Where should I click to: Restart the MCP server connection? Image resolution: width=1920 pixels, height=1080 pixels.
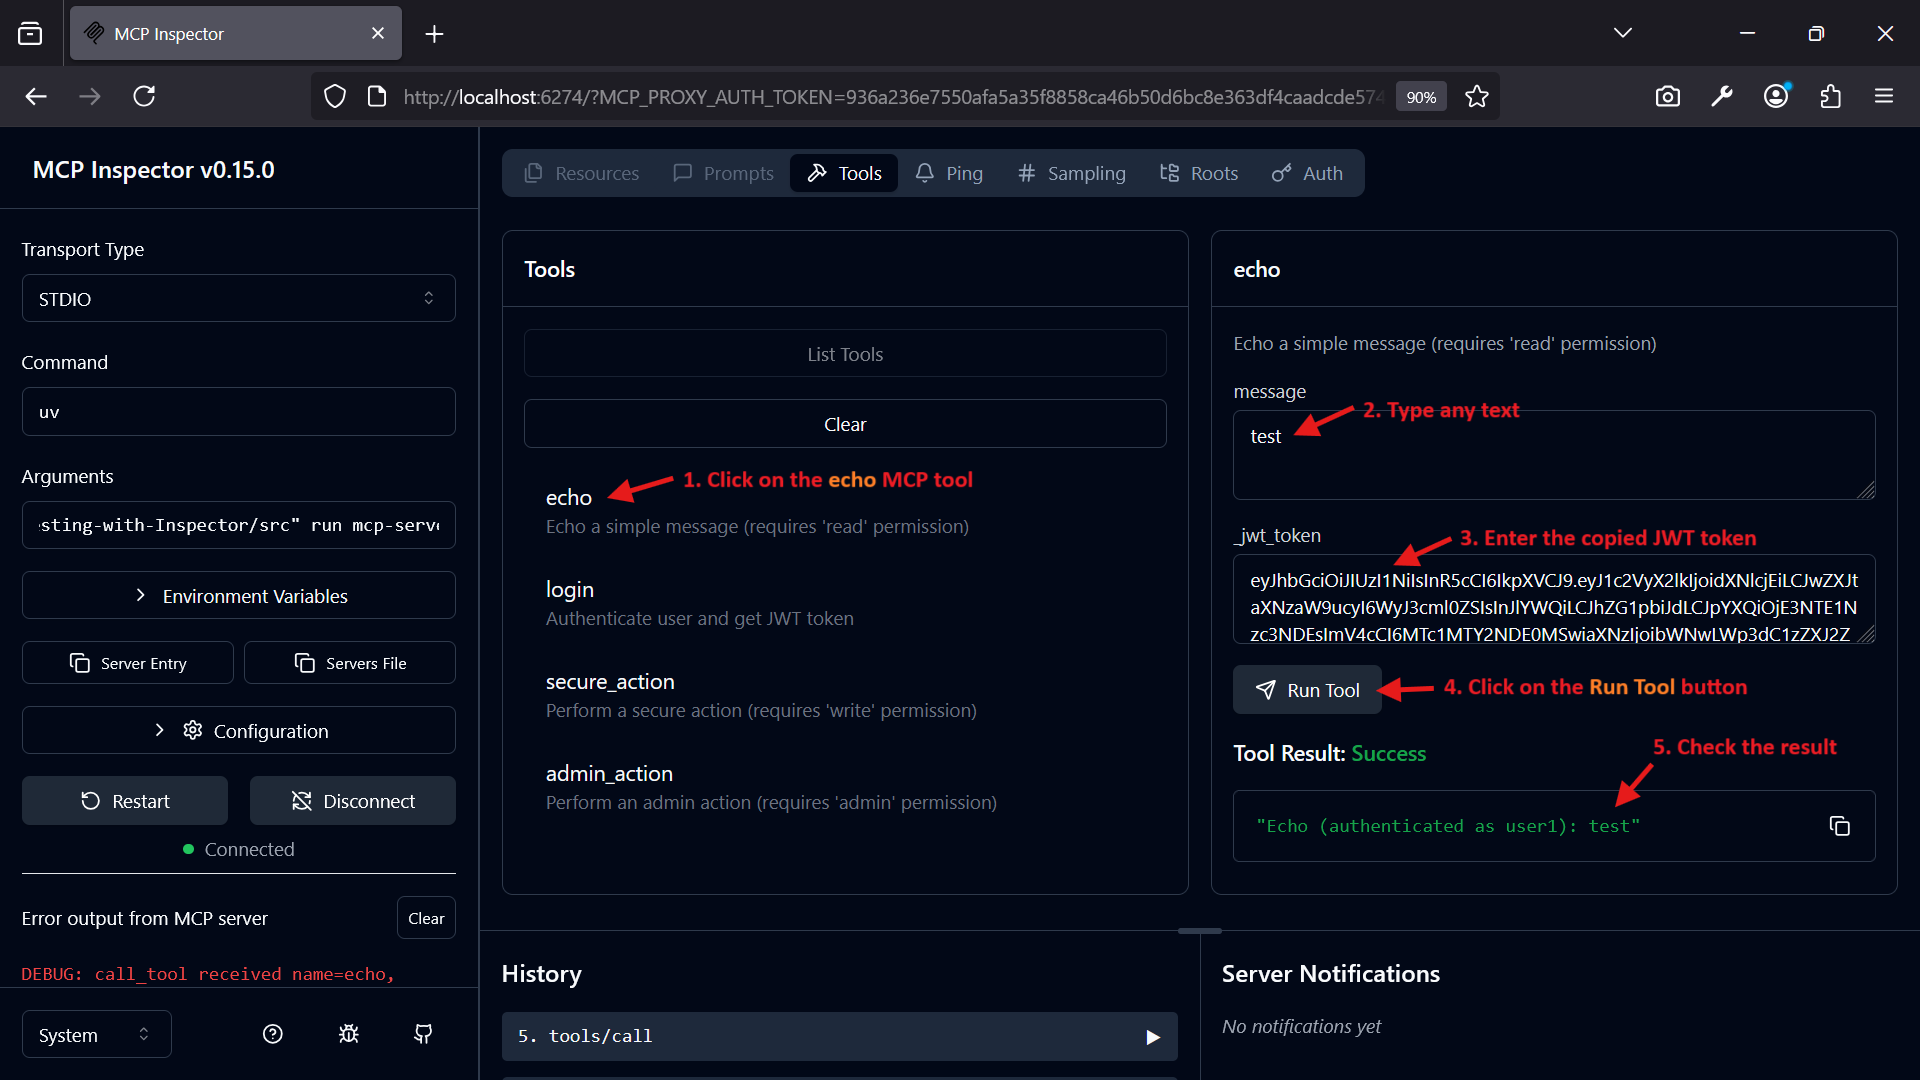click(x=125, y=800)
